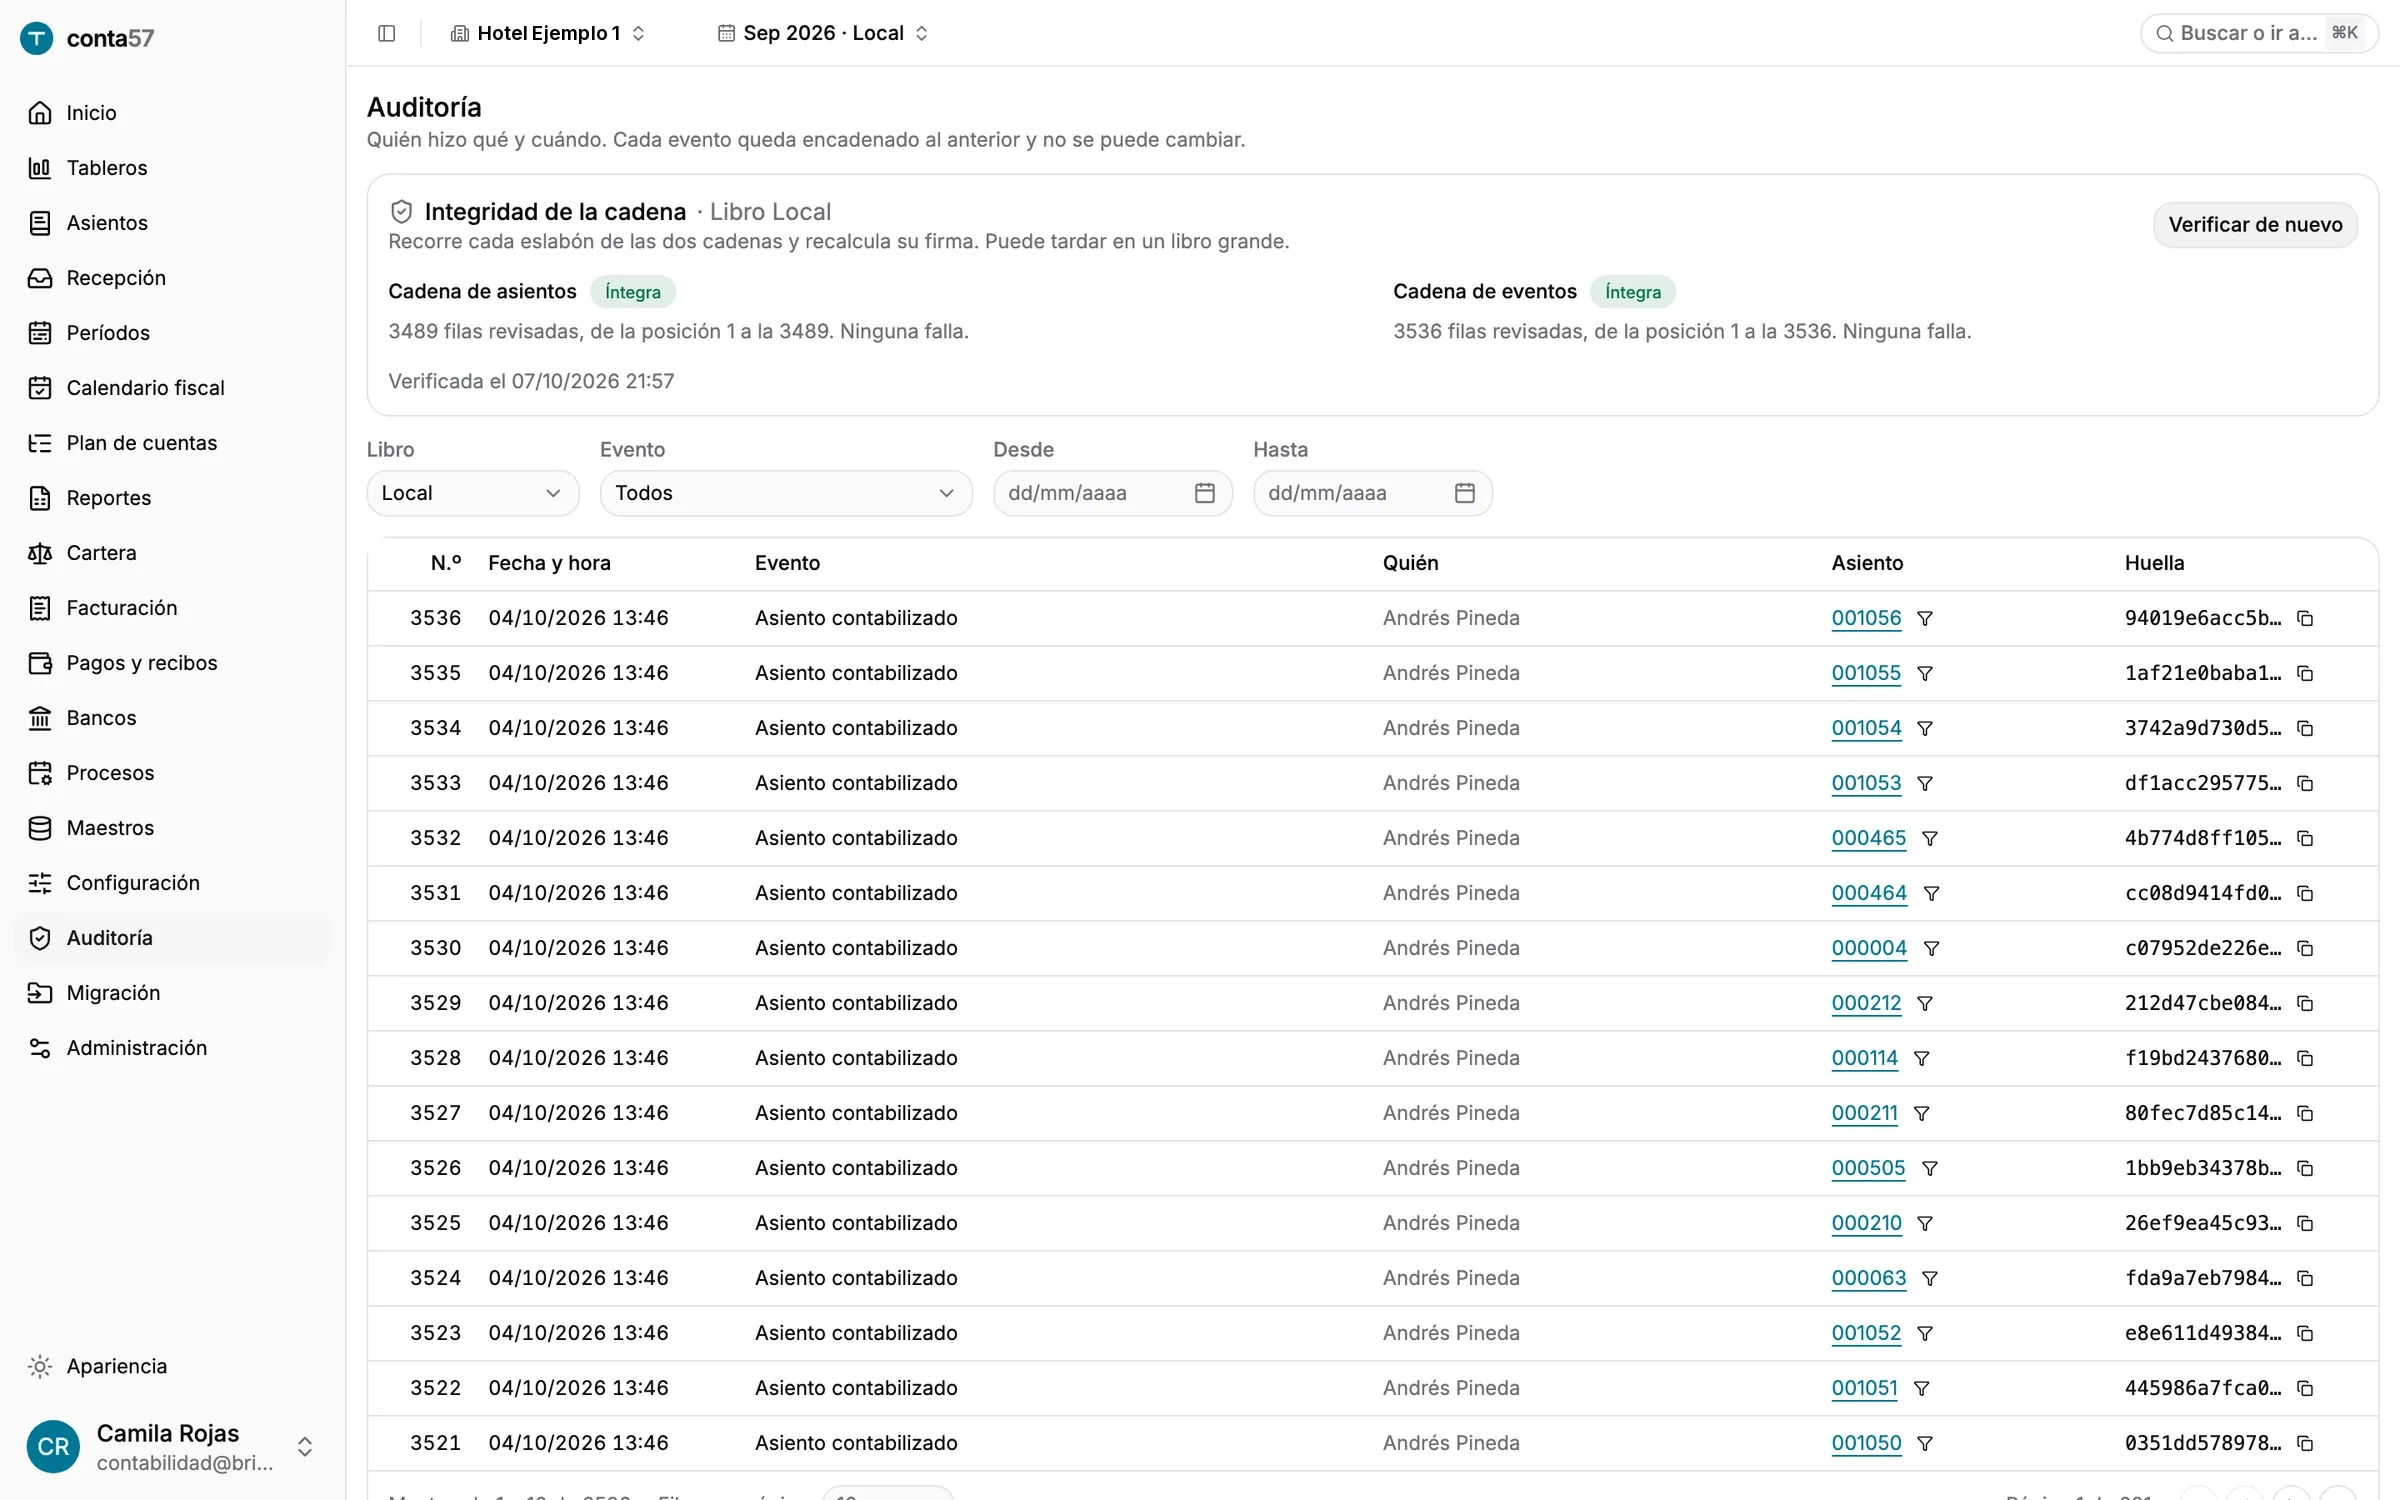Open Sep 2026 · Local period selector
Viewport: 2400px width, 1500px height.
pos(823,33)
